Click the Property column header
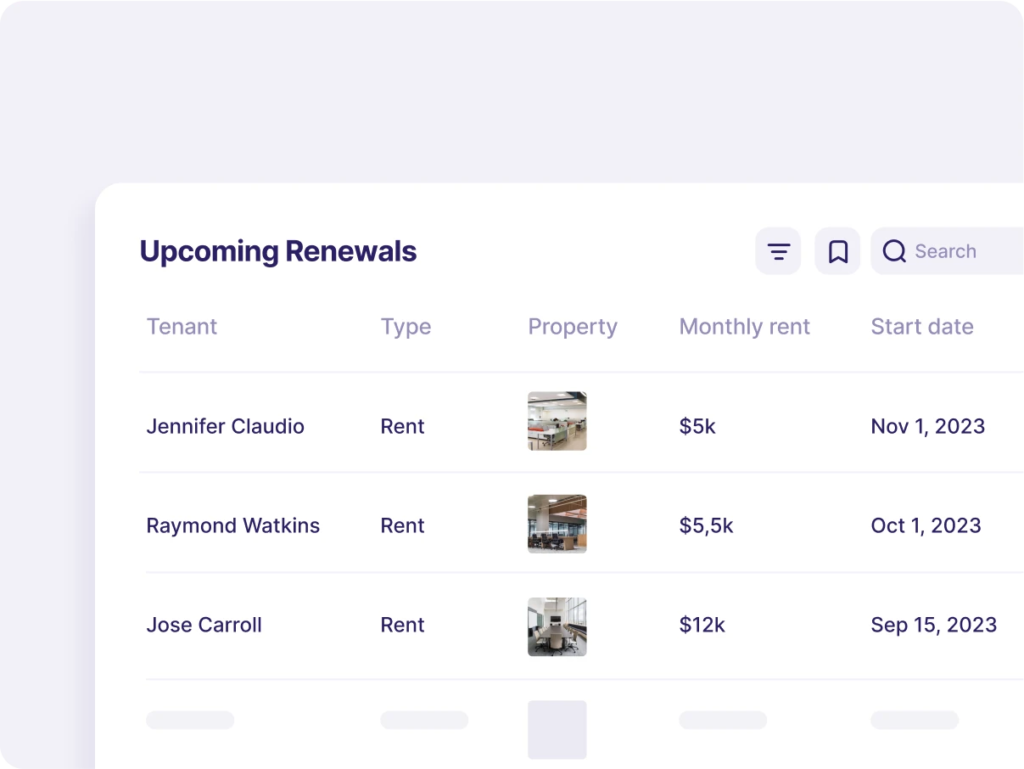 (572, 327)
